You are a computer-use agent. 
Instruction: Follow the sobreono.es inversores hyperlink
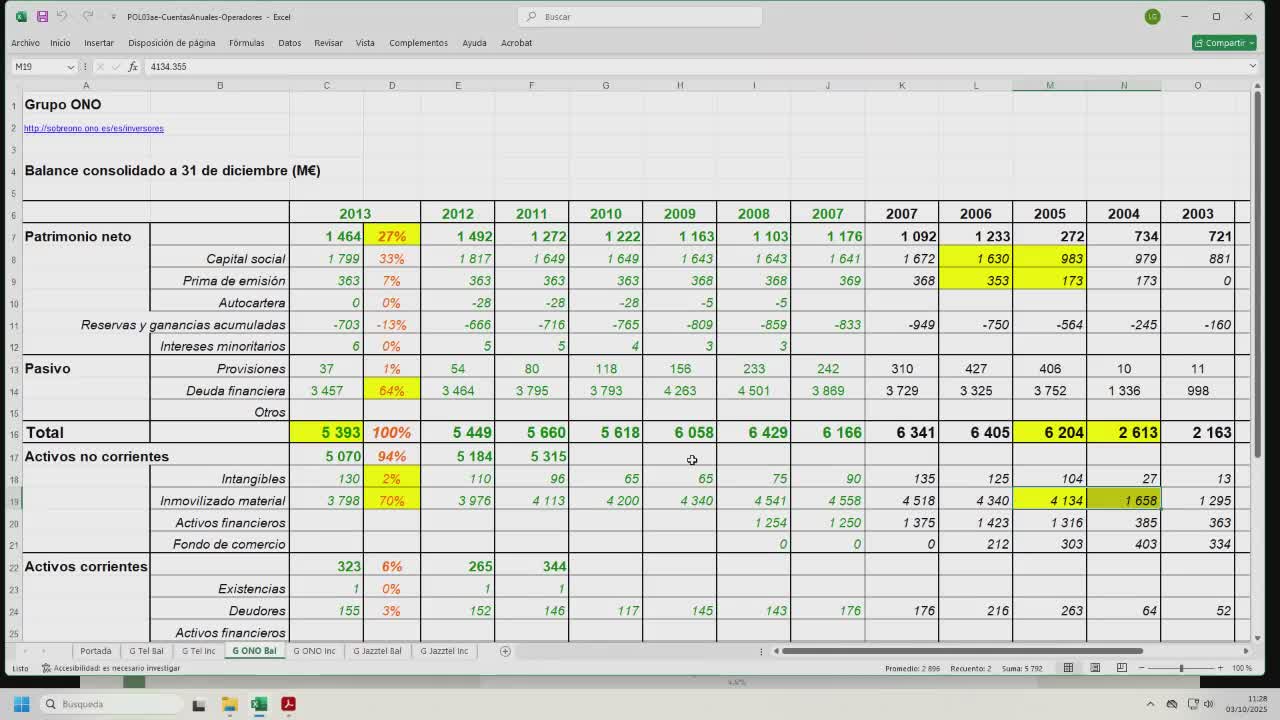[94, 128]
